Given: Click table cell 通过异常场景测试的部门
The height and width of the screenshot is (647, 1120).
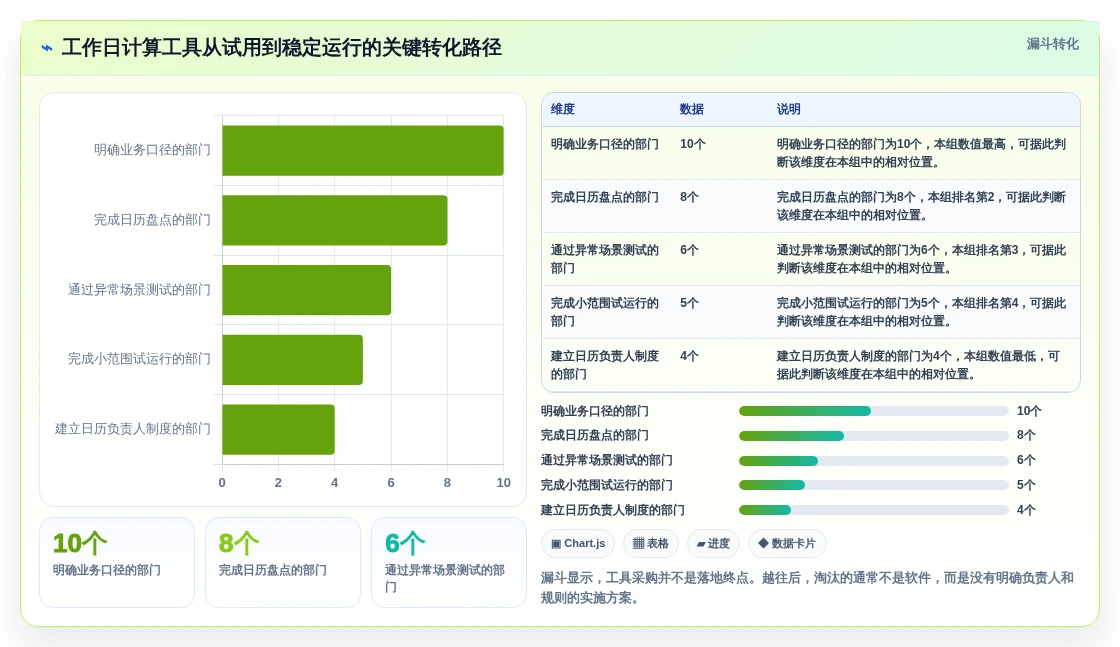Looking at the screenshot, I should coord(604,259).
